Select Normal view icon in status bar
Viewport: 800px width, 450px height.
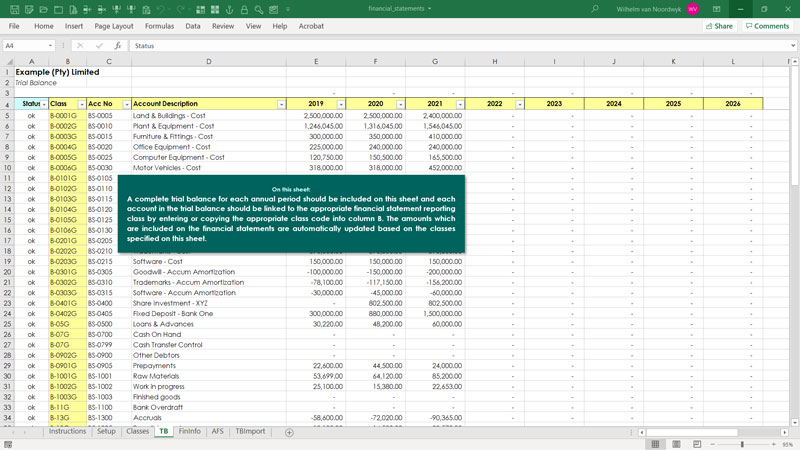pyautogui.click(x=656, y=444)
